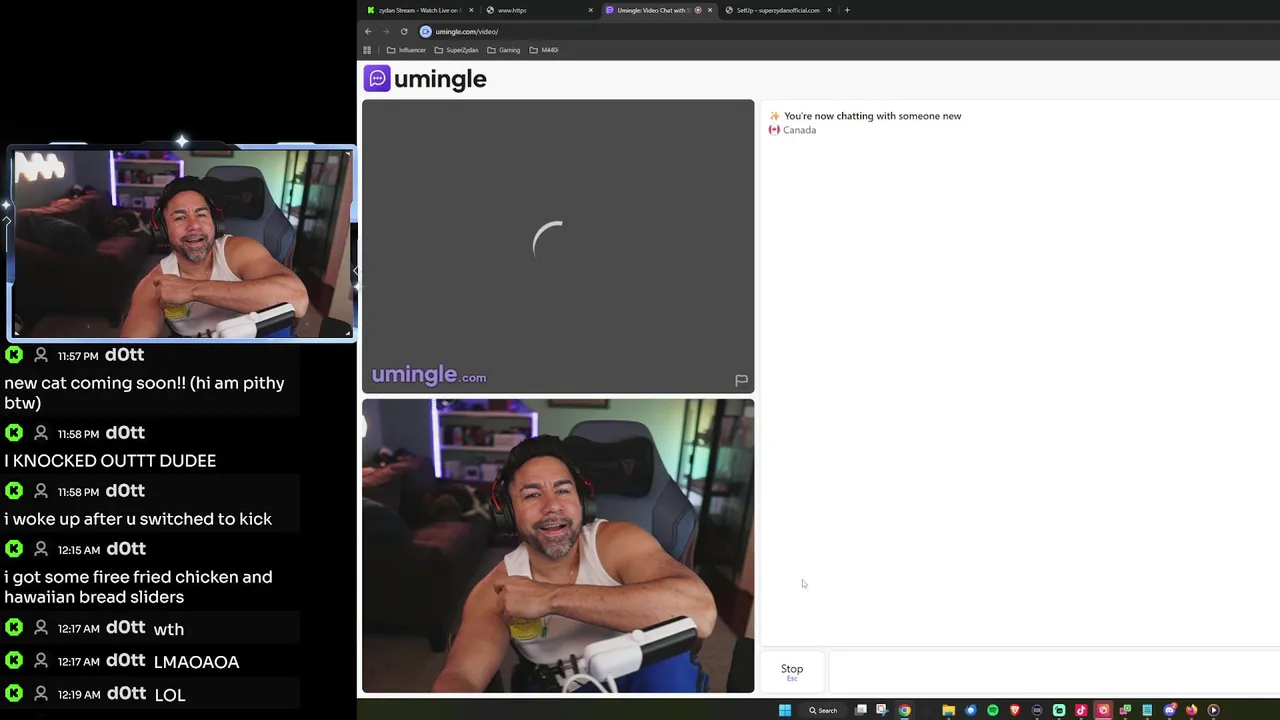The image size is (1280, 720).
Task: Go back using the browser back arrow
Action: [x=368, y=31]
